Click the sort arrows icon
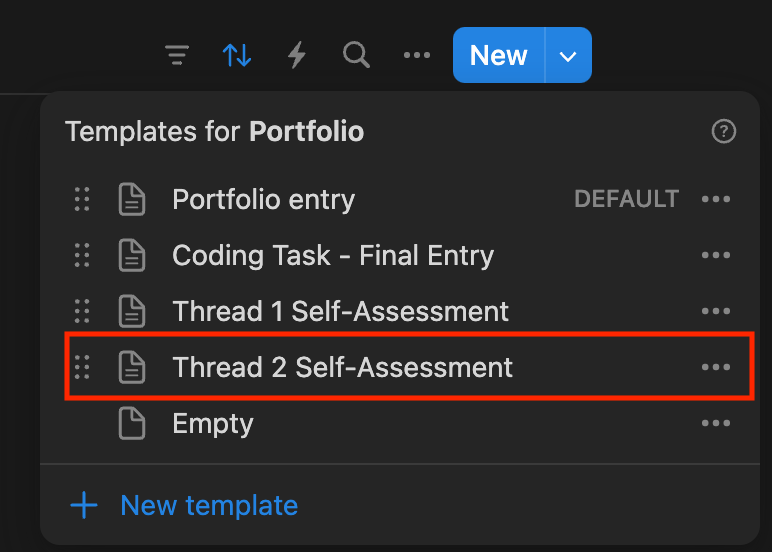The height and width of the screenshot is (552, 772). coord(237,55)
